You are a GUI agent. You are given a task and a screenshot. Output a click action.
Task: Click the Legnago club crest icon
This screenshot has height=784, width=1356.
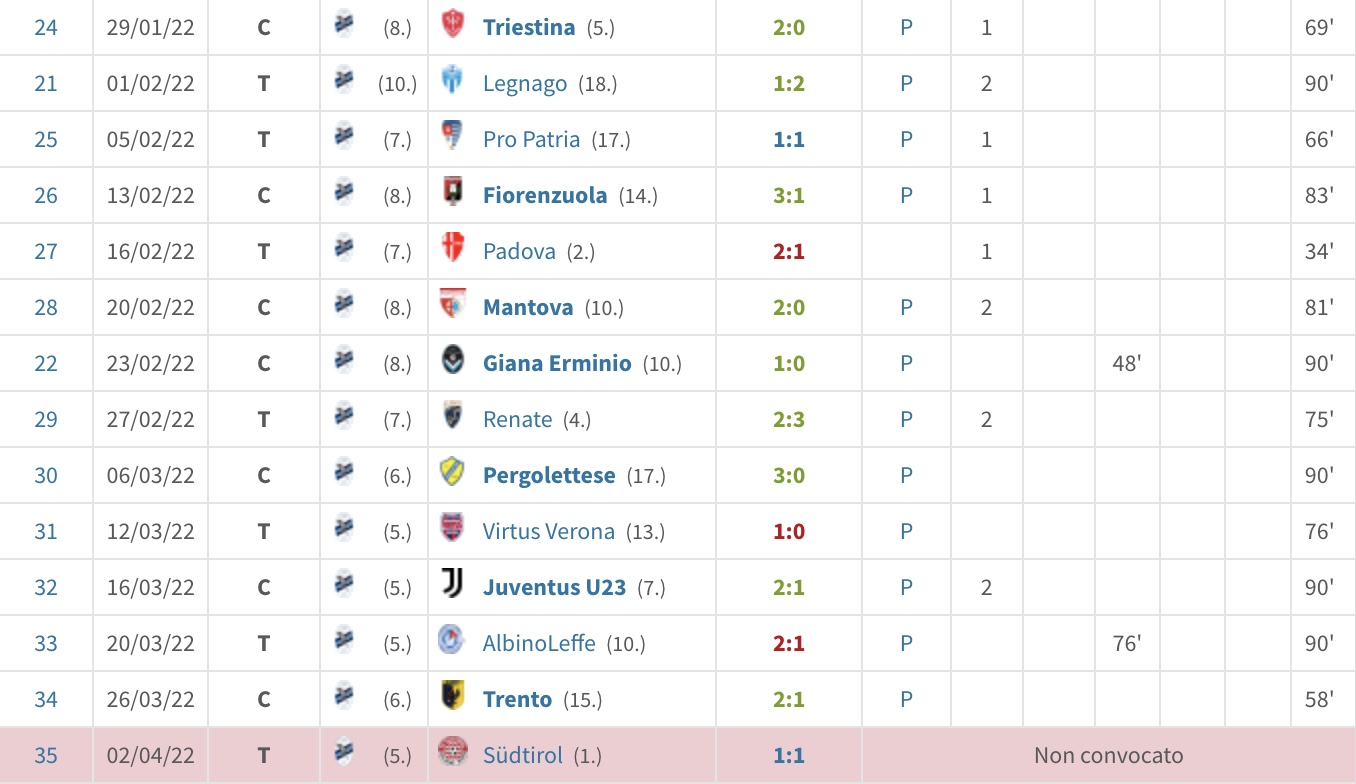(452, 83)
